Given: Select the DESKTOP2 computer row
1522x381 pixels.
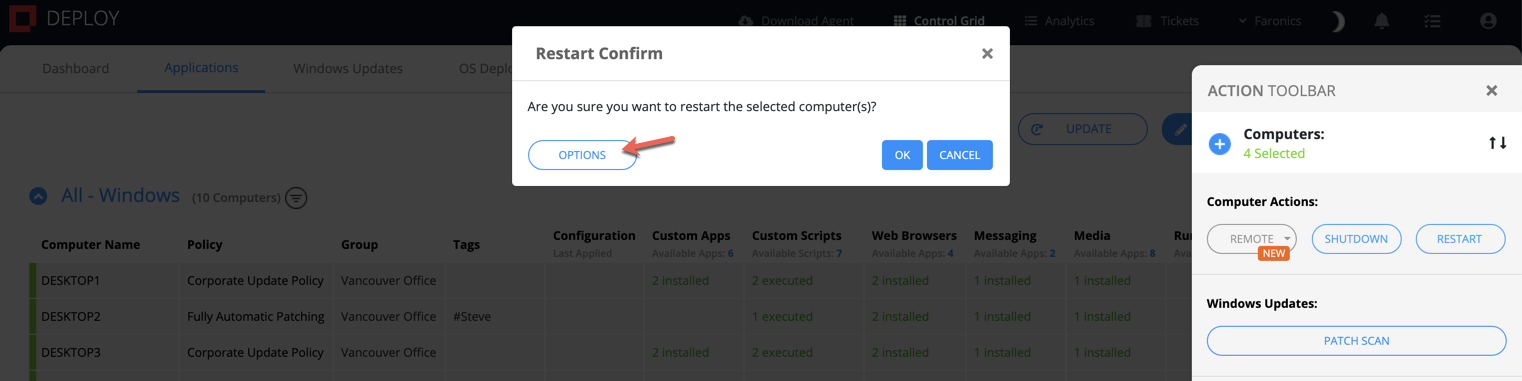Looking at the screenshot, I should (x=600, y=317).
